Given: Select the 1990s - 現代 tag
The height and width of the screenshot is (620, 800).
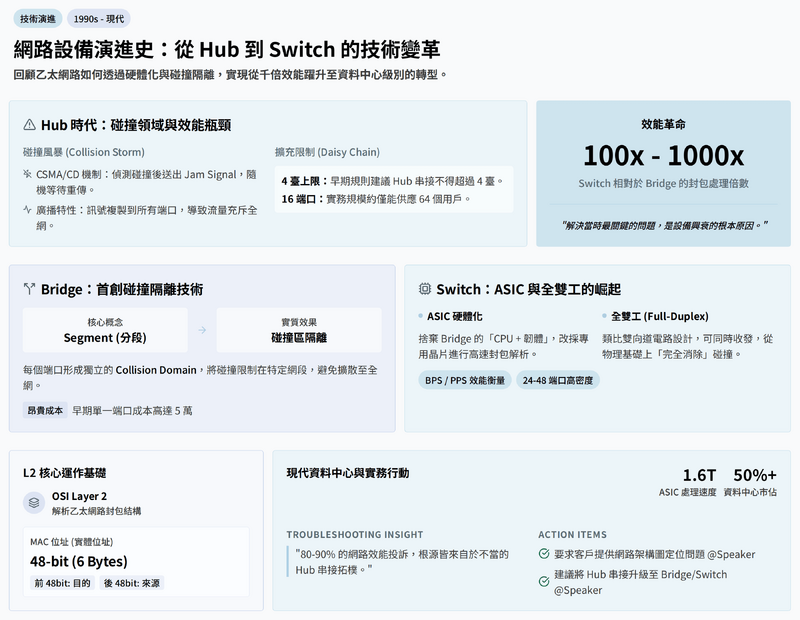Looking at the screenshot, I should (99, 19).
